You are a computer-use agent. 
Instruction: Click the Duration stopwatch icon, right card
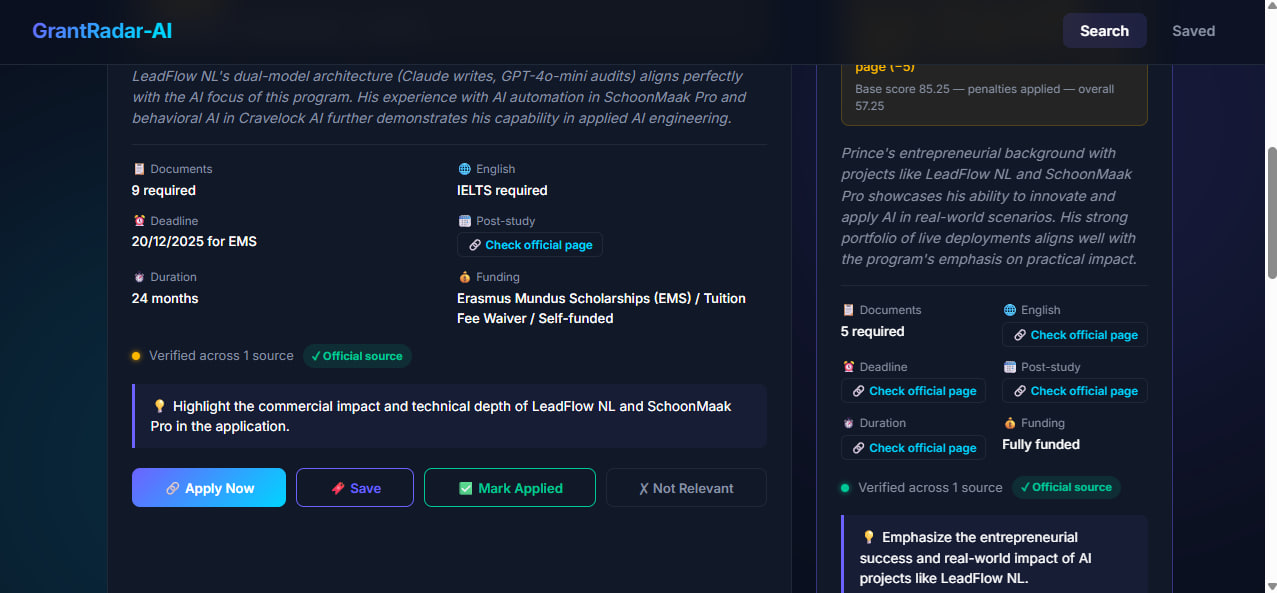point(848,423)
